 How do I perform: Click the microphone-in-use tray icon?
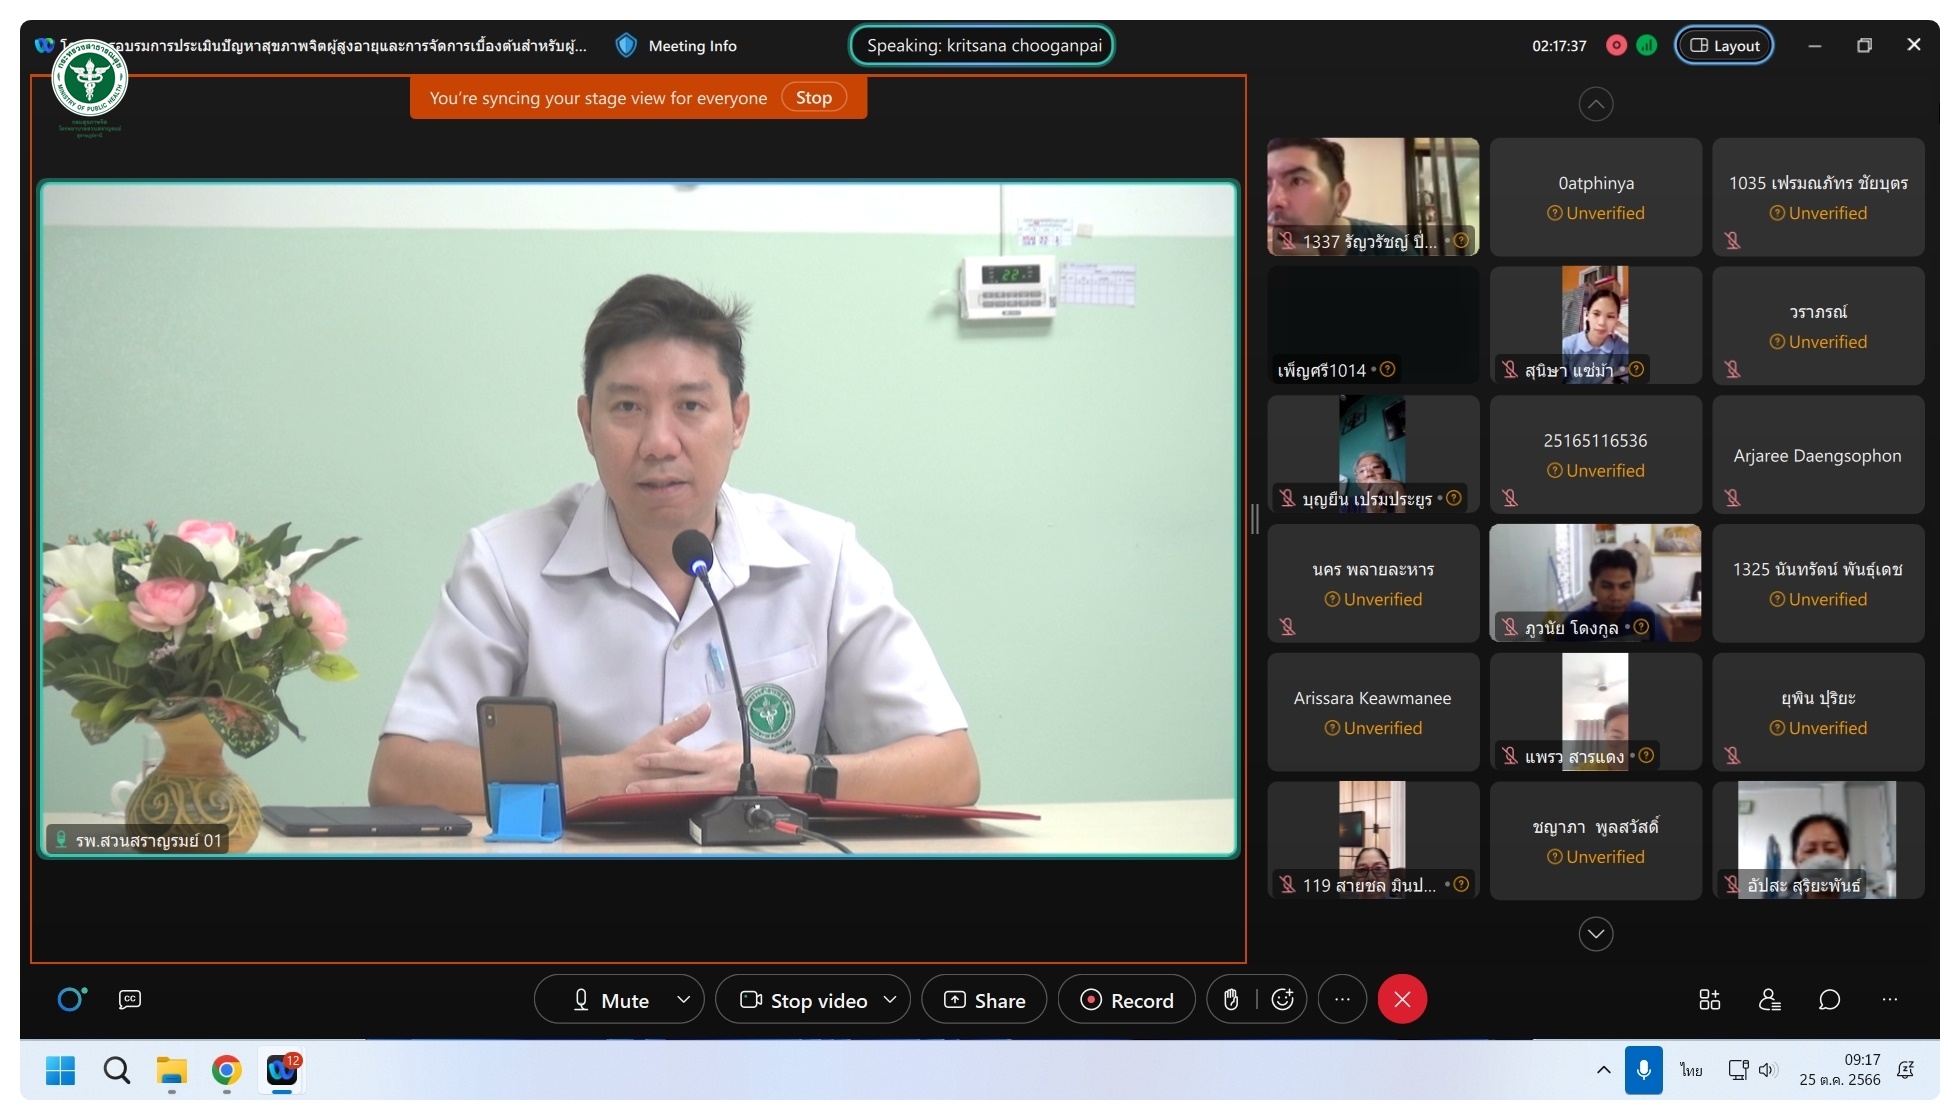tap(1643, 1070)
